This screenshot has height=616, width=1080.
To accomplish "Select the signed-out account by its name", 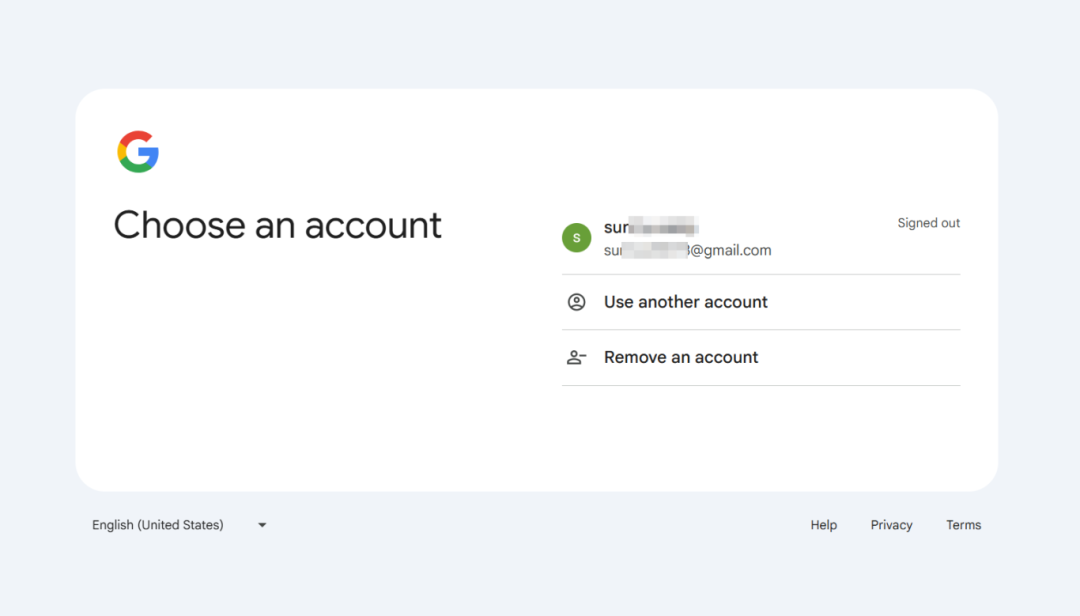I will pyautogui.click(x=650, y=227).
